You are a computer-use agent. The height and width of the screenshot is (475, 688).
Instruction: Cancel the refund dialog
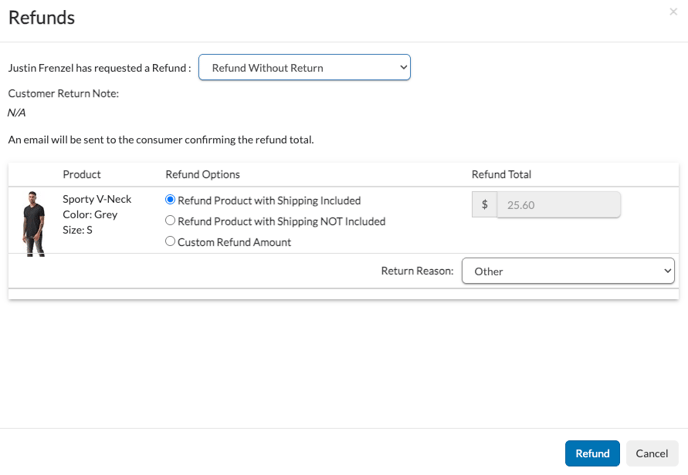651,453
